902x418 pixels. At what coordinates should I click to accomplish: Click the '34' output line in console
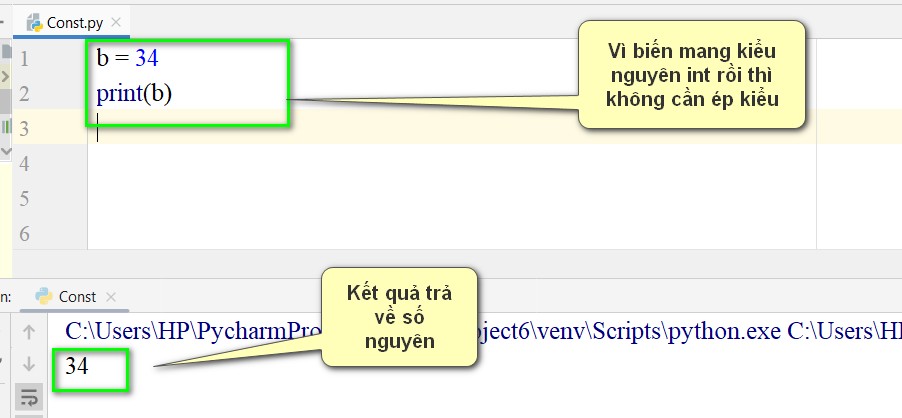tap(77, 366)
